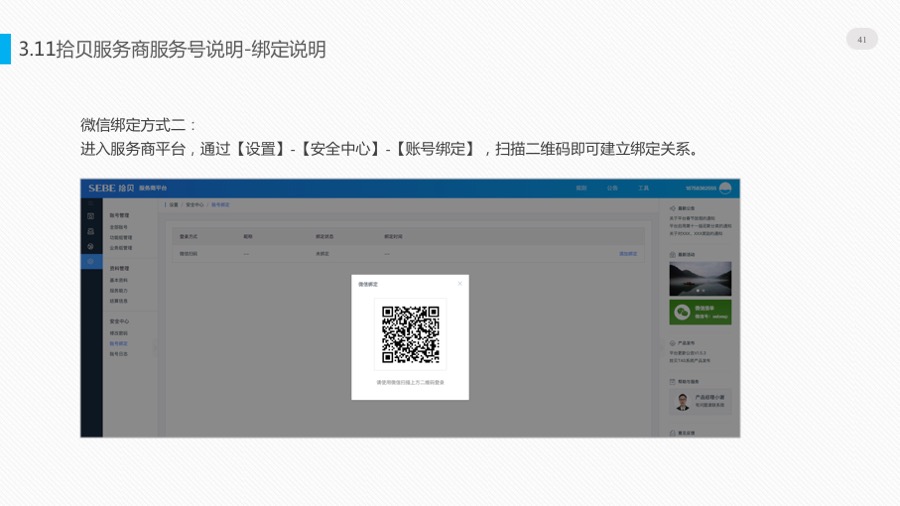Viewport: 900px width, 506px height.
Task: Open the 平台更新公告 item under 产品发布
Action: point(688,353)
